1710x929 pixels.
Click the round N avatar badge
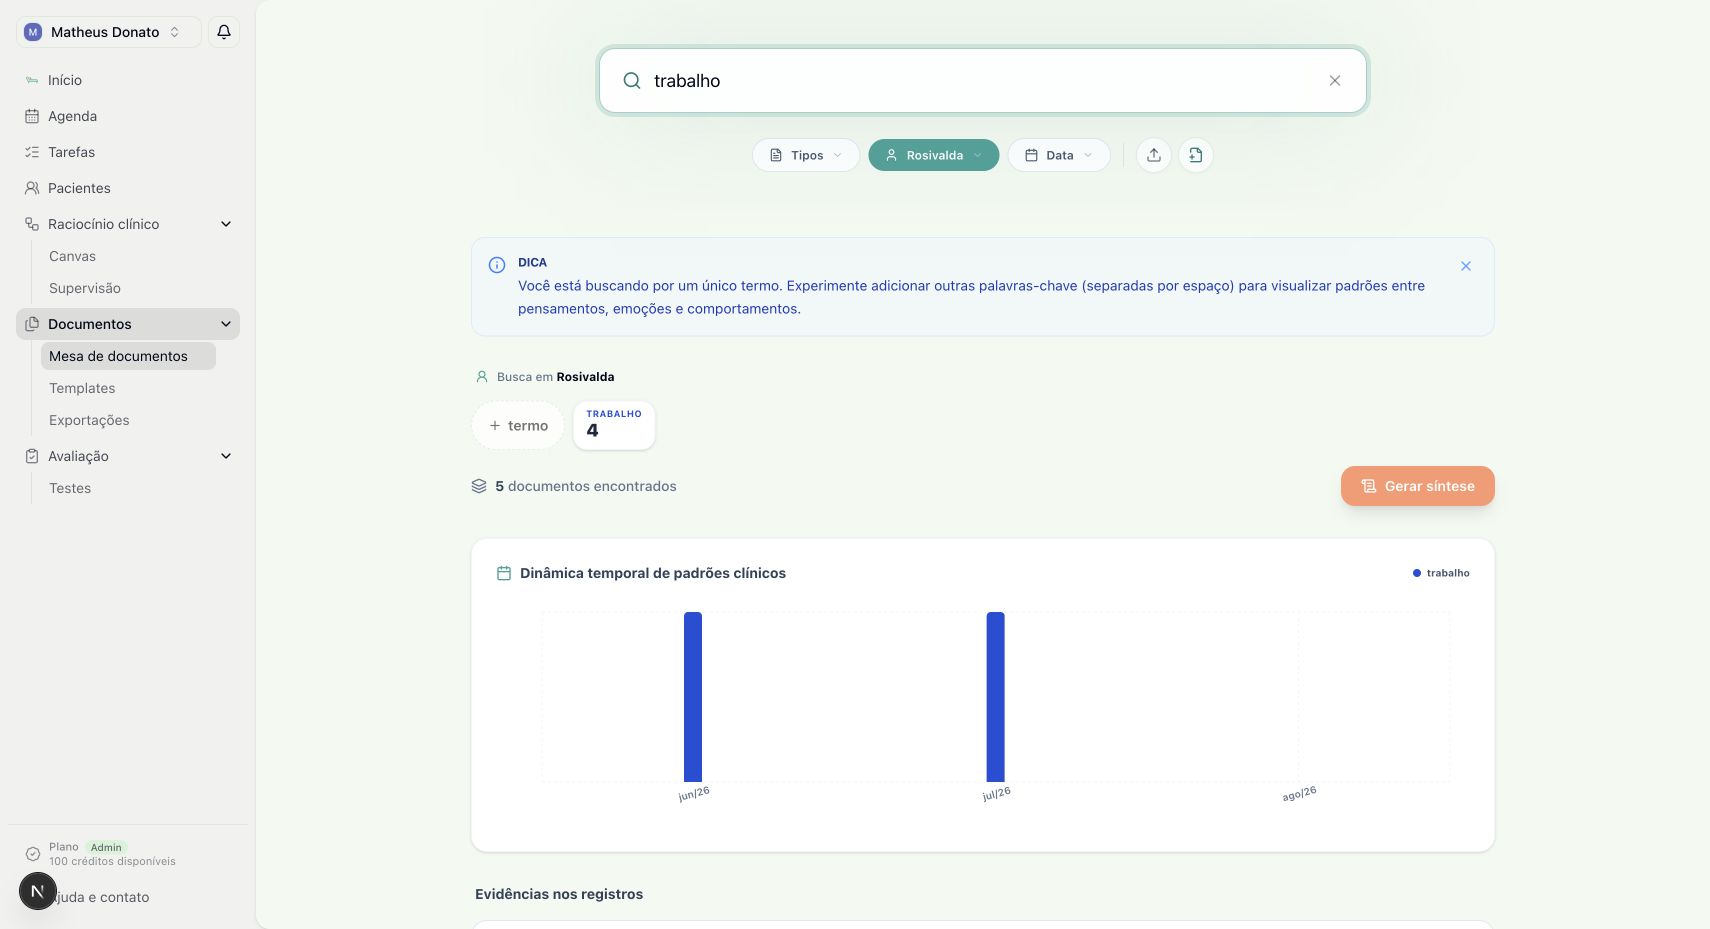point(38,891)
